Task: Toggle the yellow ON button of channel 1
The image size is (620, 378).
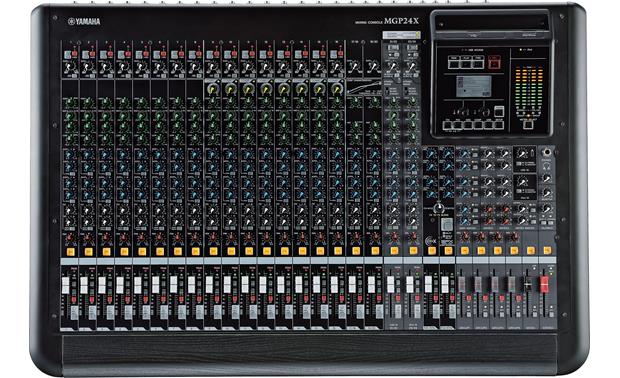Action: [x=70, y=251]
